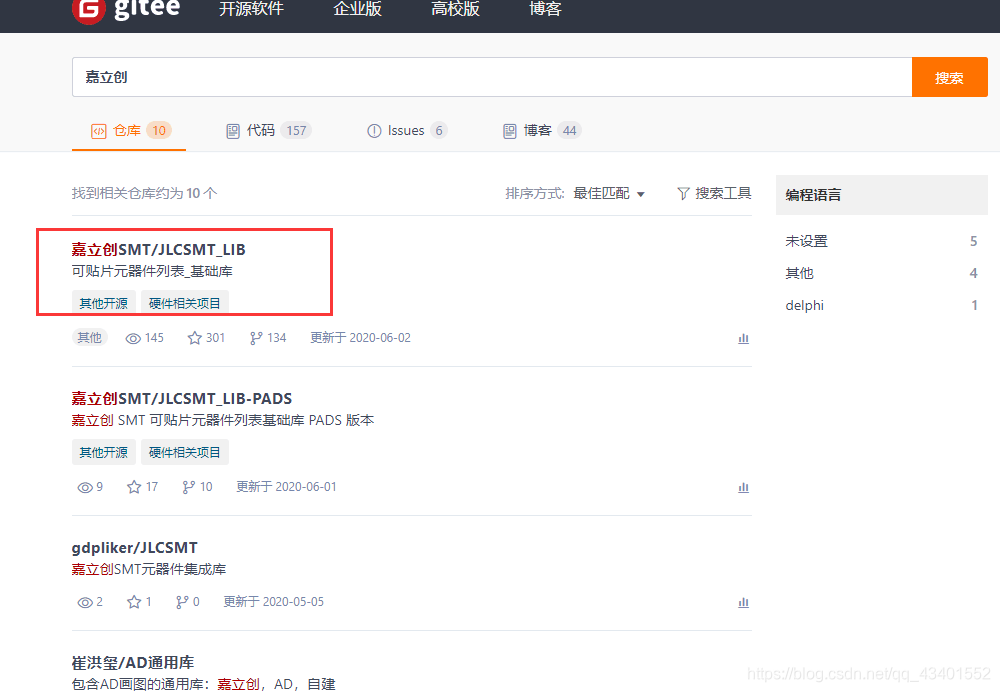Image resolution: width=1000 pixels, height=692 pixels.
Task: Click the code icon on 仓库 tab
Action: (x=99, y=131)
